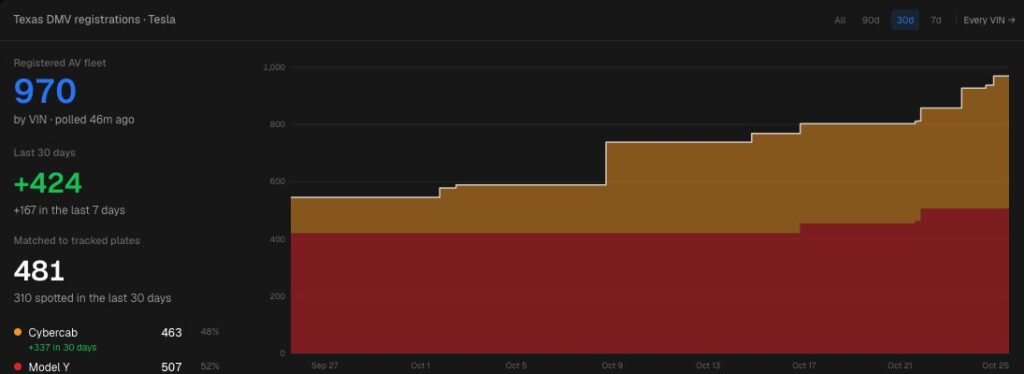Click the 52% Model Y share value

coord(210,367)
